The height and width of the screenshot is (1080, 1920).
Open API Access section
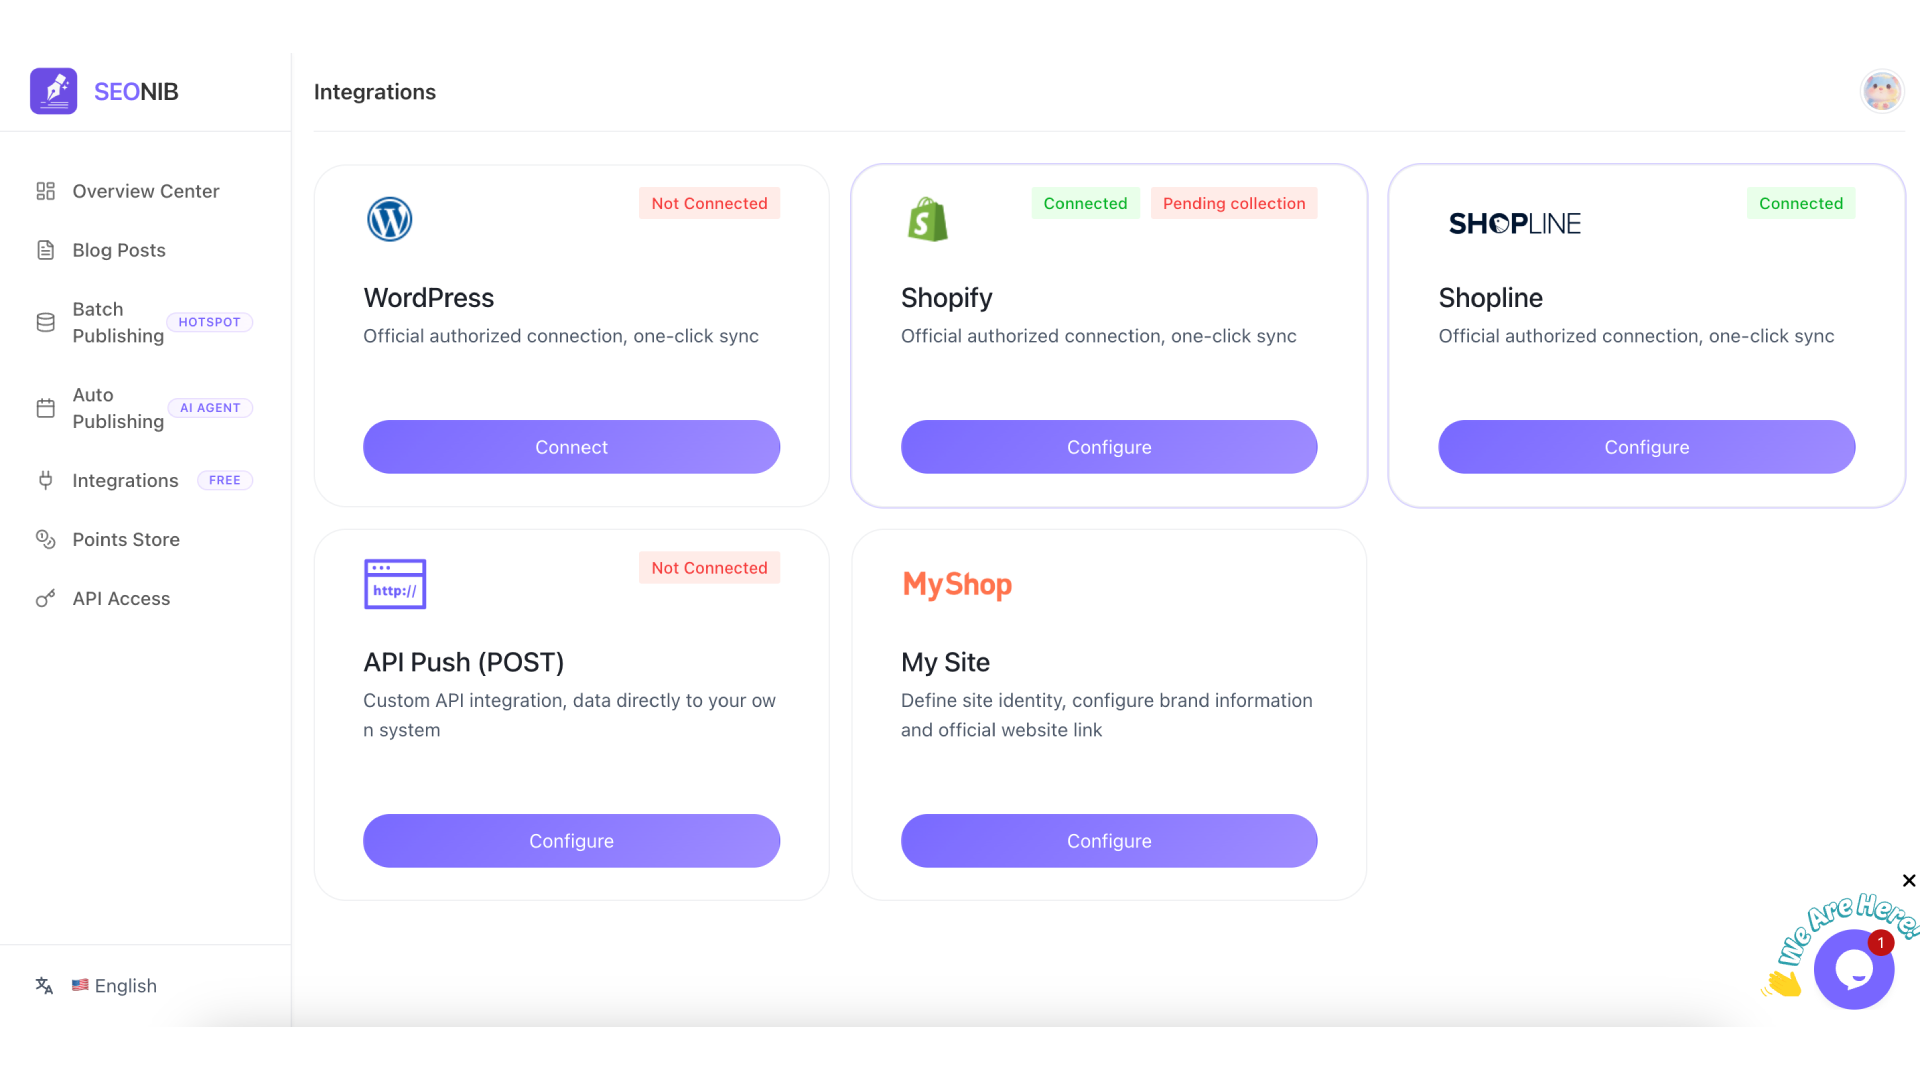(x=121, y=599)
